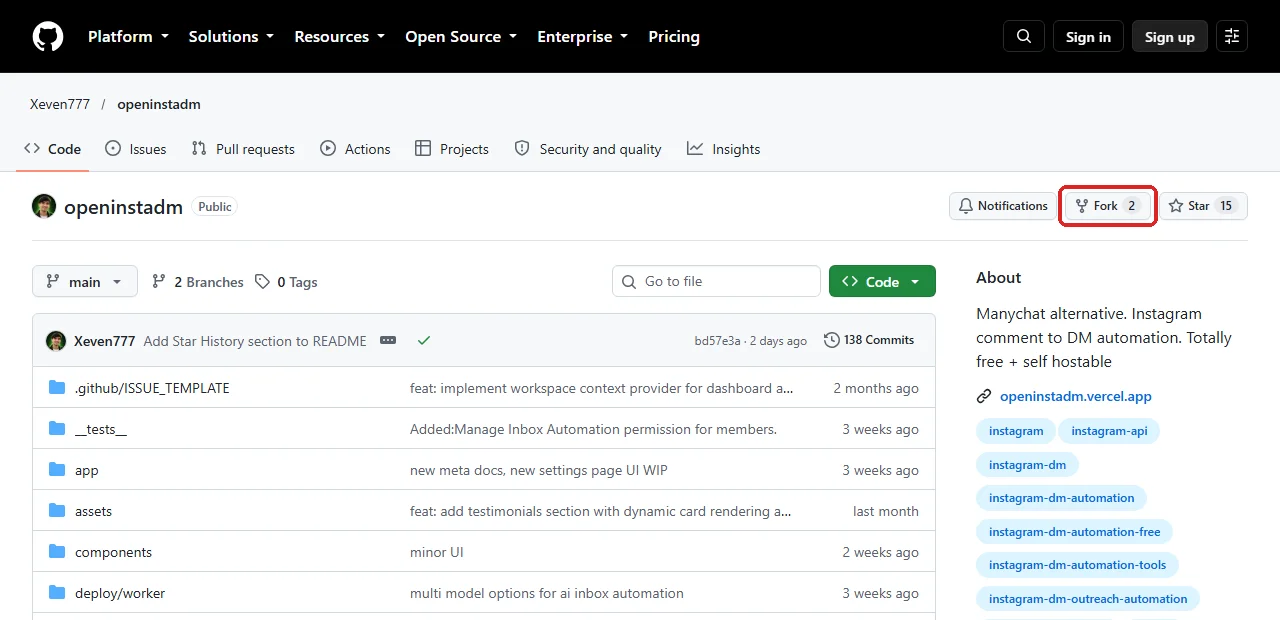Switch to the Projects tab
The height and width of the screenshot is (620, 1280).
[x=452, y=149]
